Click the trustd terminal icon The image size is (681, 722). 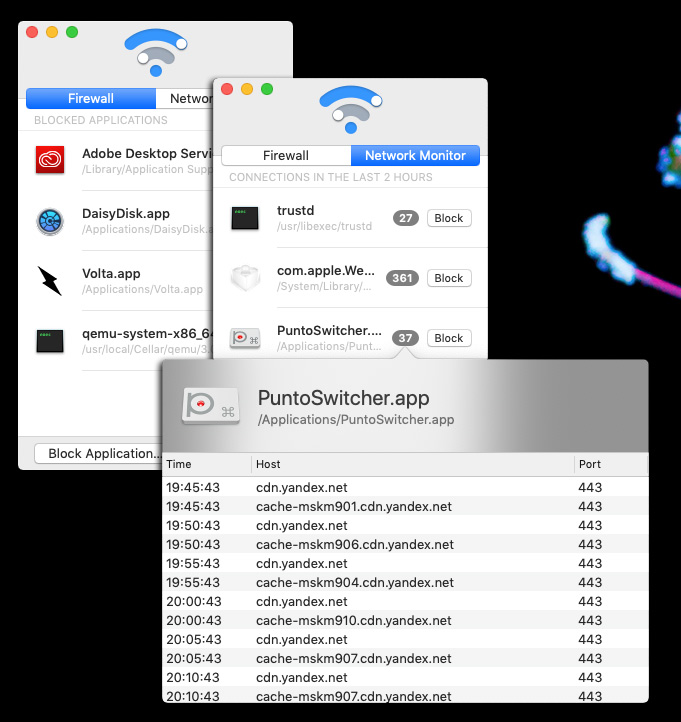coord(244,218)
